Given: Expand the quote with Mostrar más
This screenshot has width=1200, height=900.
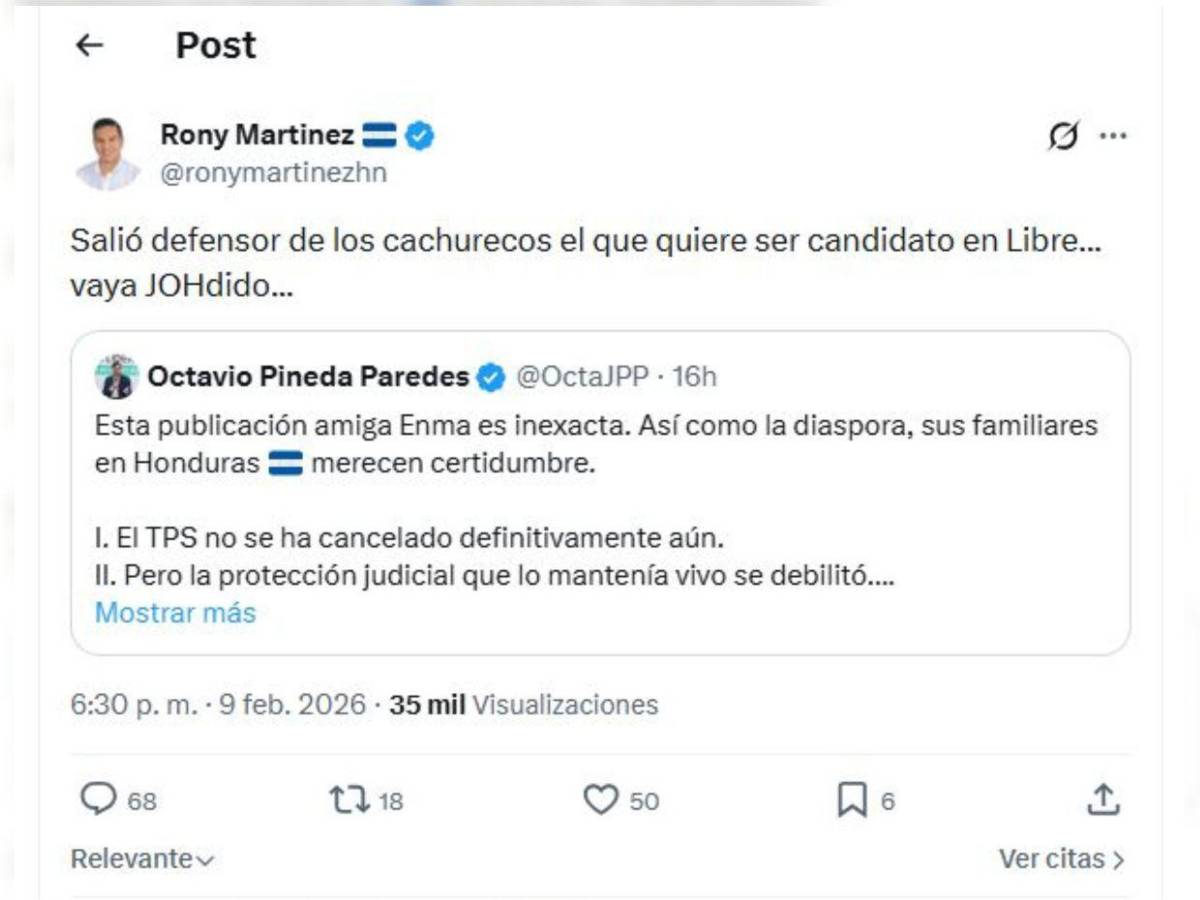Looking at the screenshot, I should pos(175,613).
